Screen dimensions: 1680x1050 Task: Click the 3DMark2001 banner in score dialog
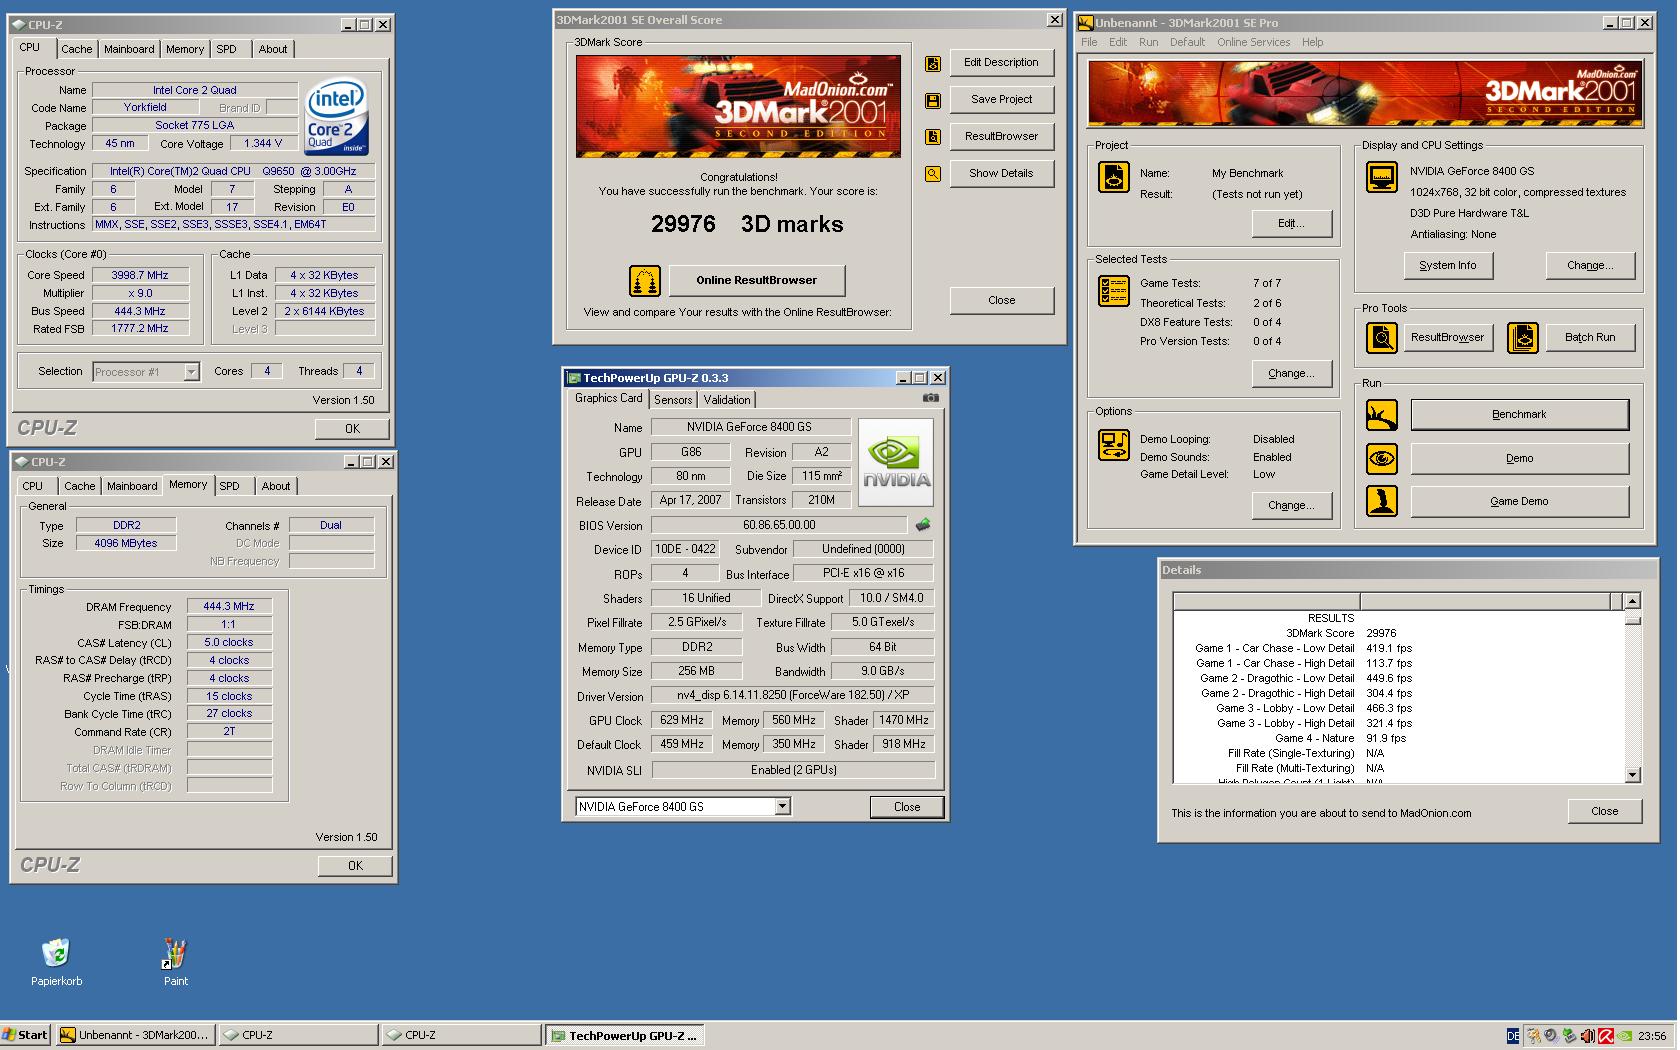click(738, 106)
